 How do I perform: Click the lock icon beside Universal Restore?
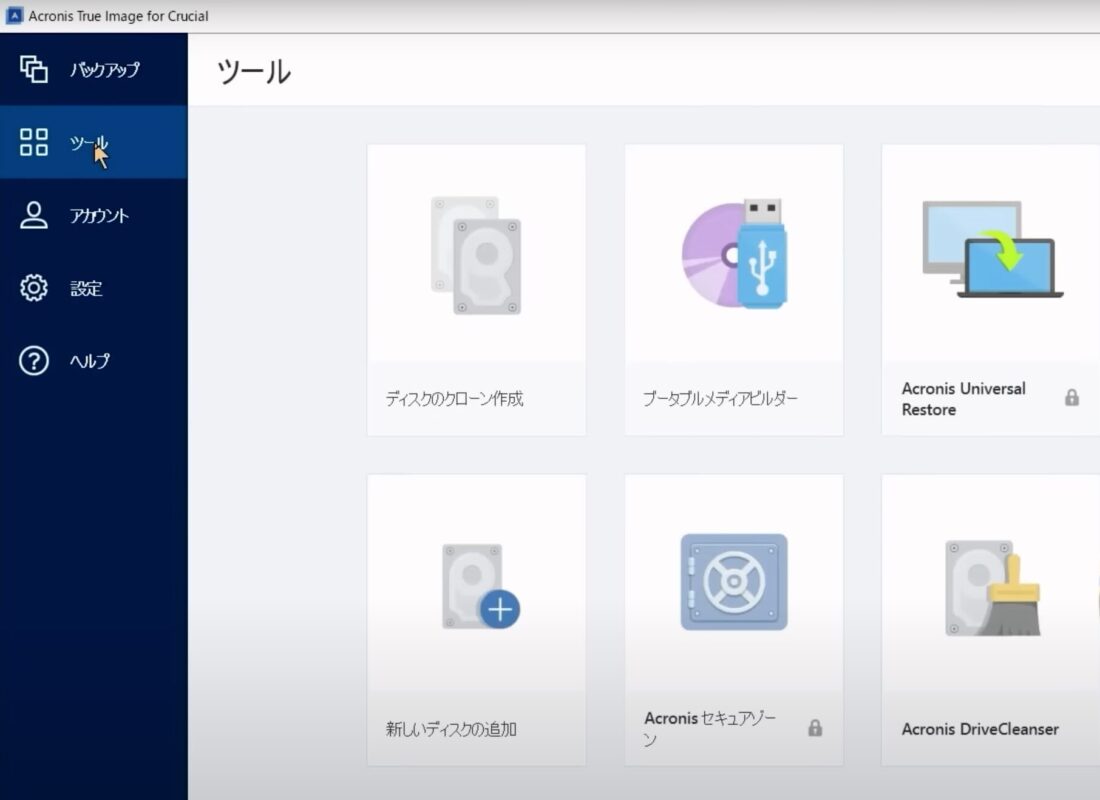click(x=1072, y=398)
